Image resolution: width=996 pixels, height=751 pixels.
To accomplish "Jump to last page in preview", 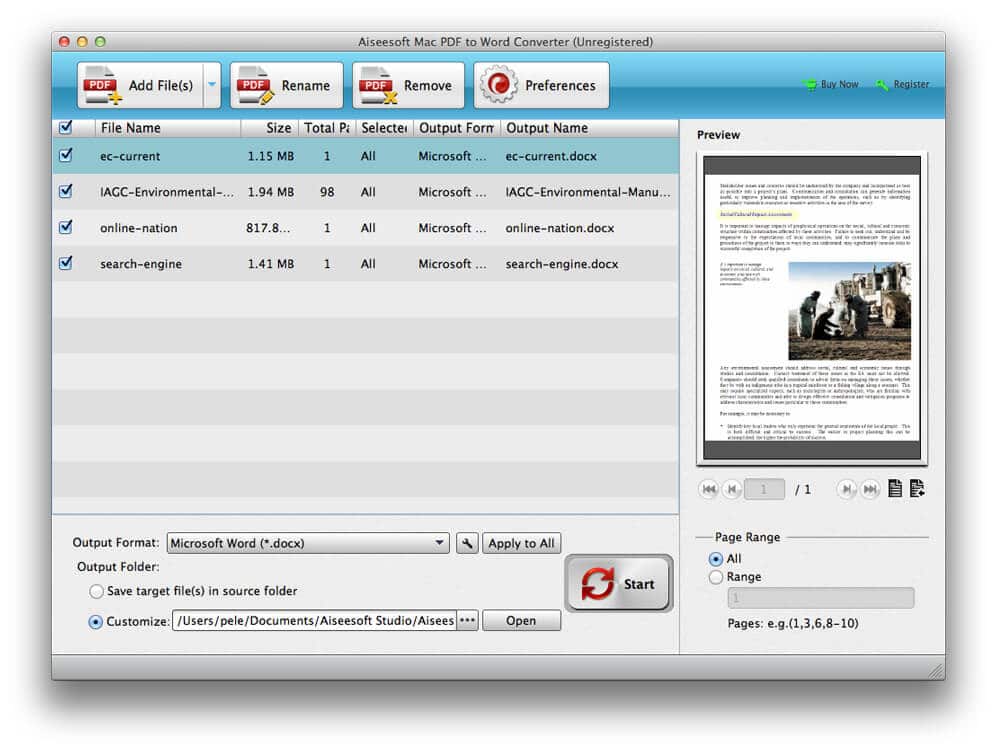I will tap(870, 489).
